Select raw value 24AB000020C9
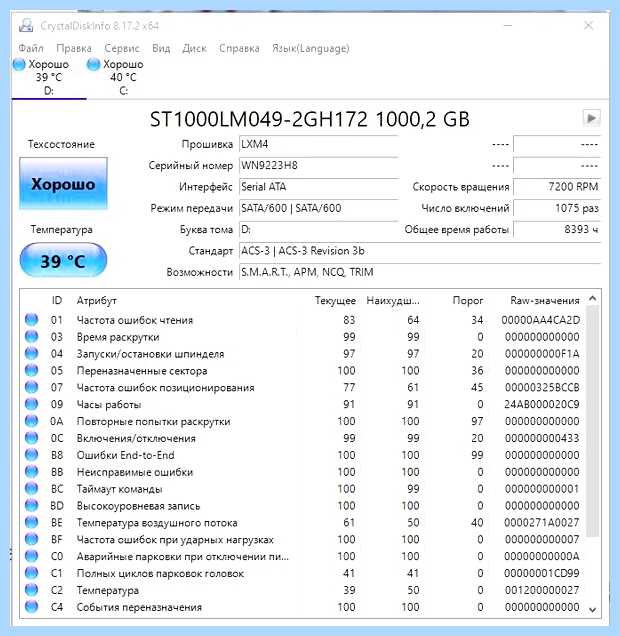Image resolution: width=620 pixels, height=636 pixels. point(542,404)
